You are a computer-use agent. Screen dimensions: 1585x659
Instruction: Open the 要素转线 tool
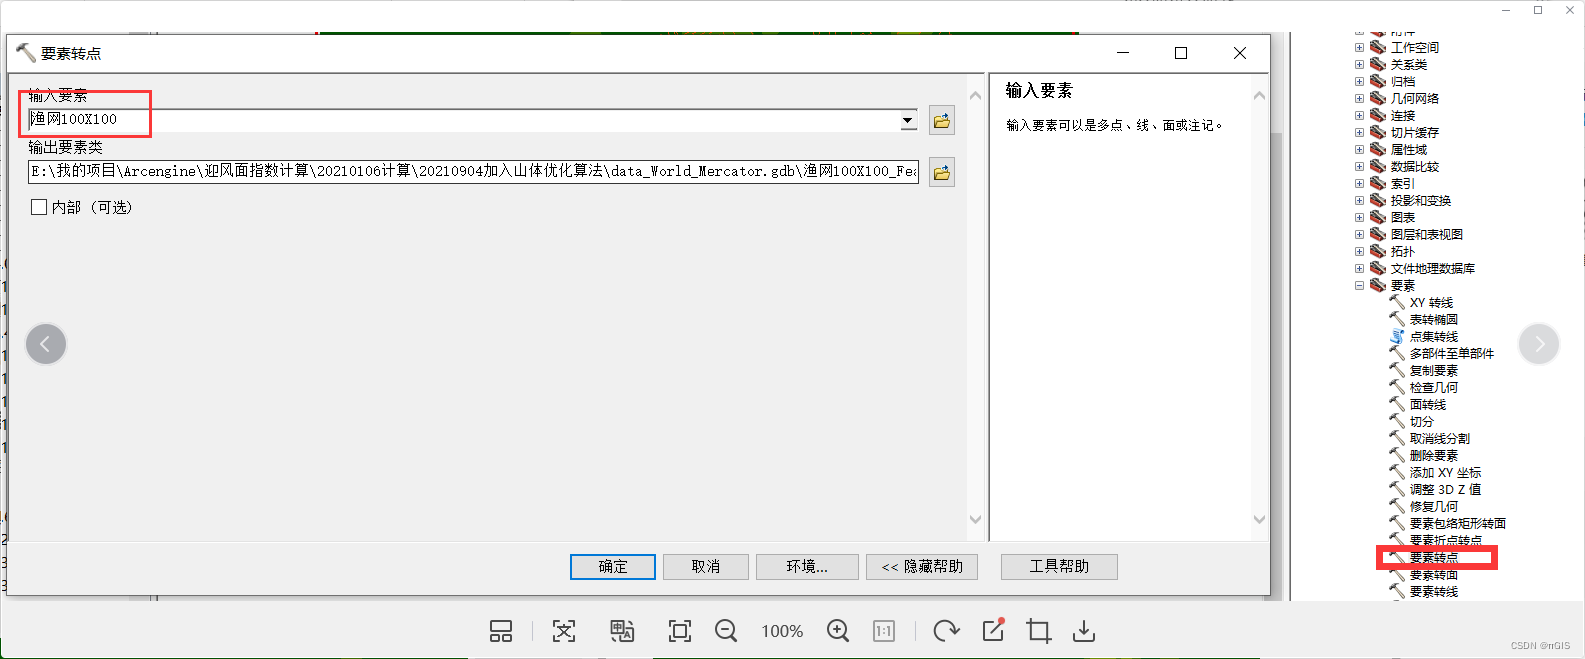(1433, 592)
